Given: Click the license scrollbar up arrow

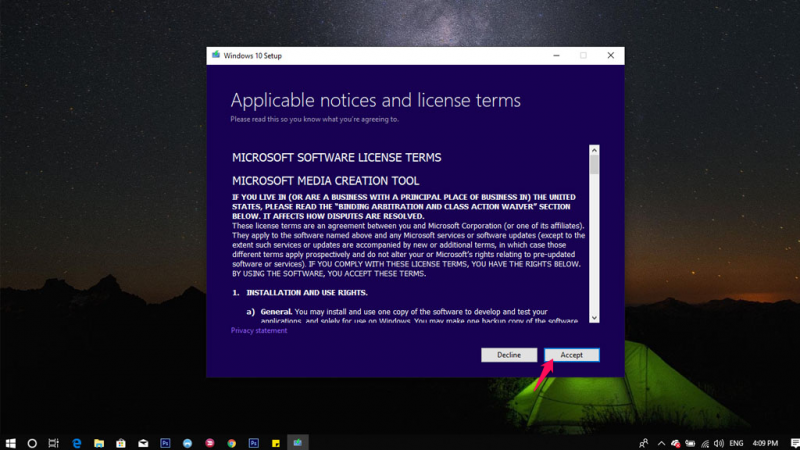Looking at the screenshot, I should tap(594, 151).
